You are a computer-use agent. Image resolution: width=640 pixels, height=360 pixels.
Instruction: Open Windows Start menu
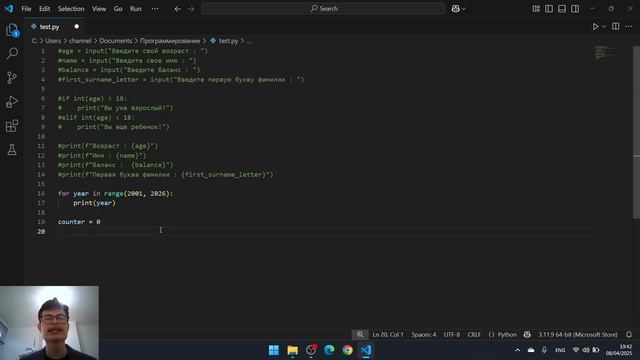[x=274, y=350]
